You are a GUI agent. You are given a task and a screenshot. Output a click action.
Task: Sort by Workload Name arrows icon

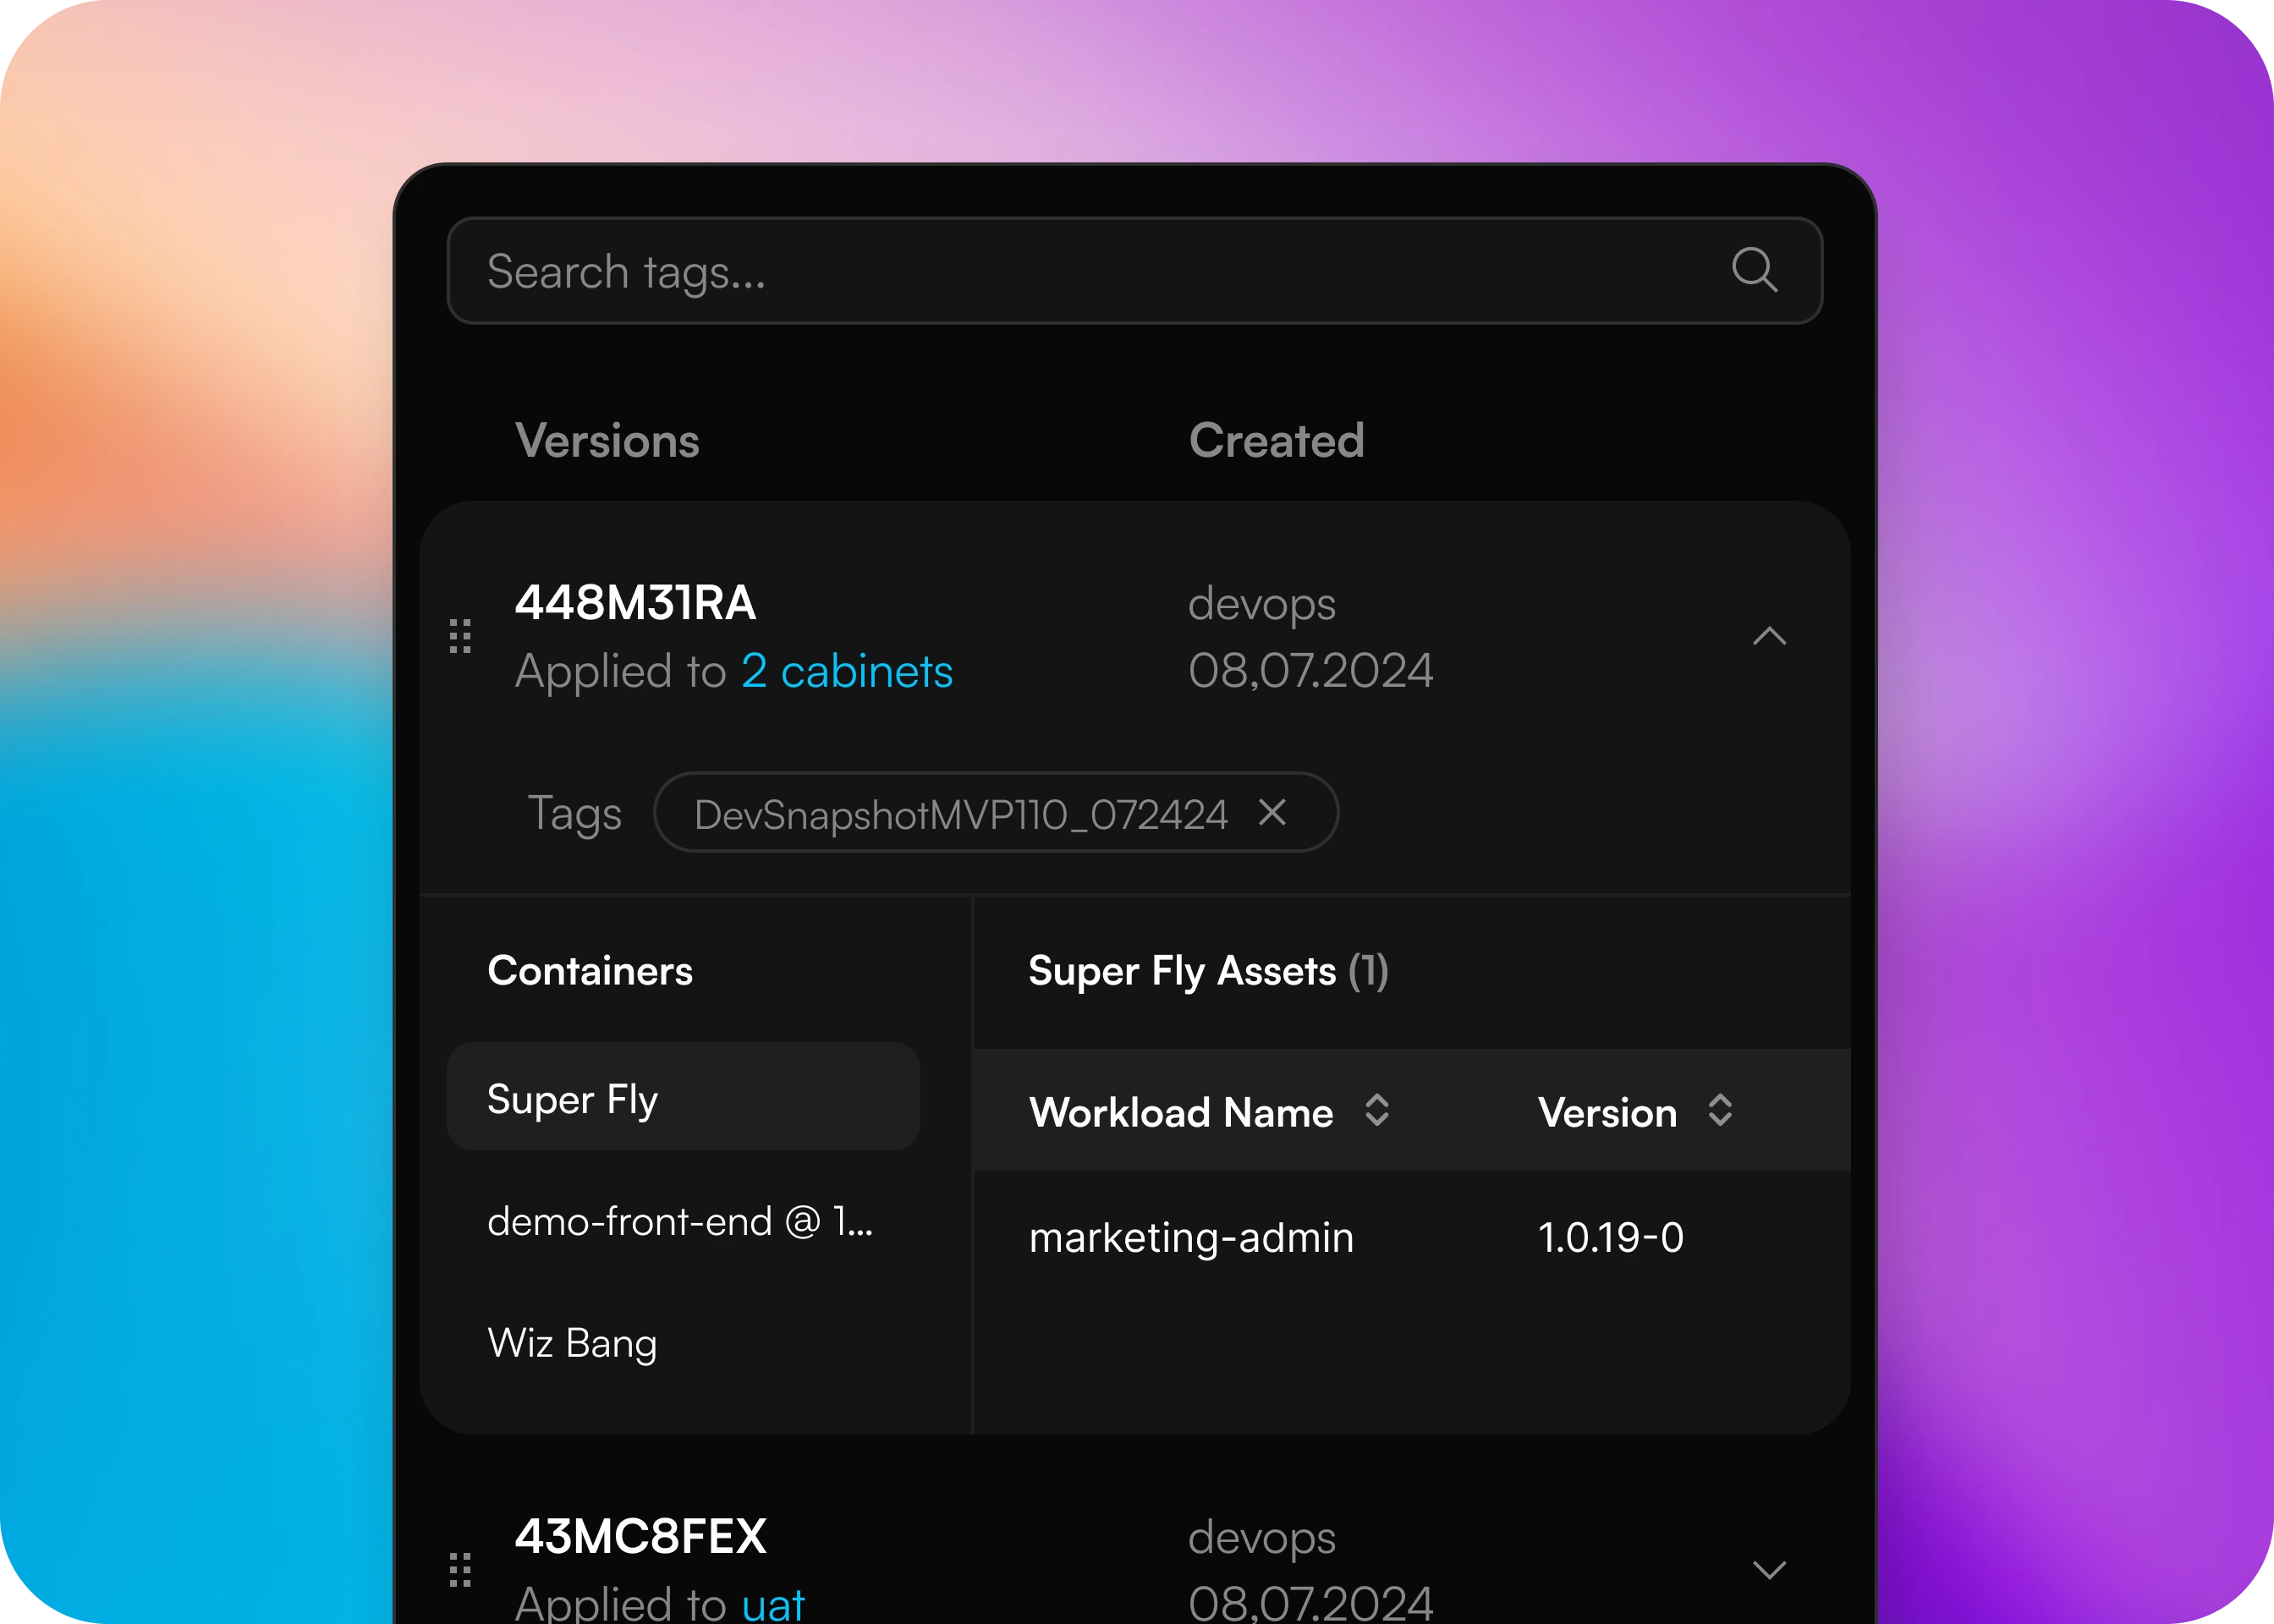[x=1377, y=1110]
